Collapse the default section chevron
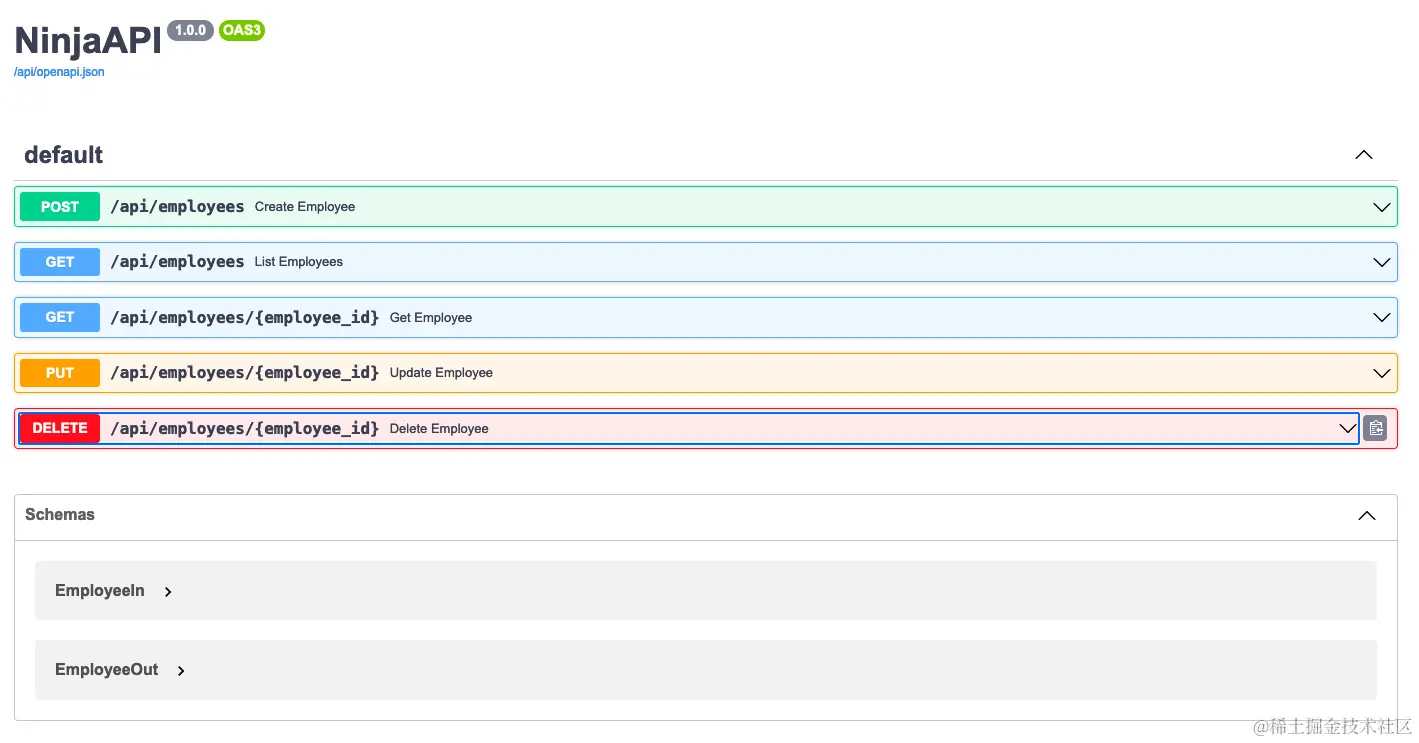1419x743 pixels. [x=1363, y=155]
